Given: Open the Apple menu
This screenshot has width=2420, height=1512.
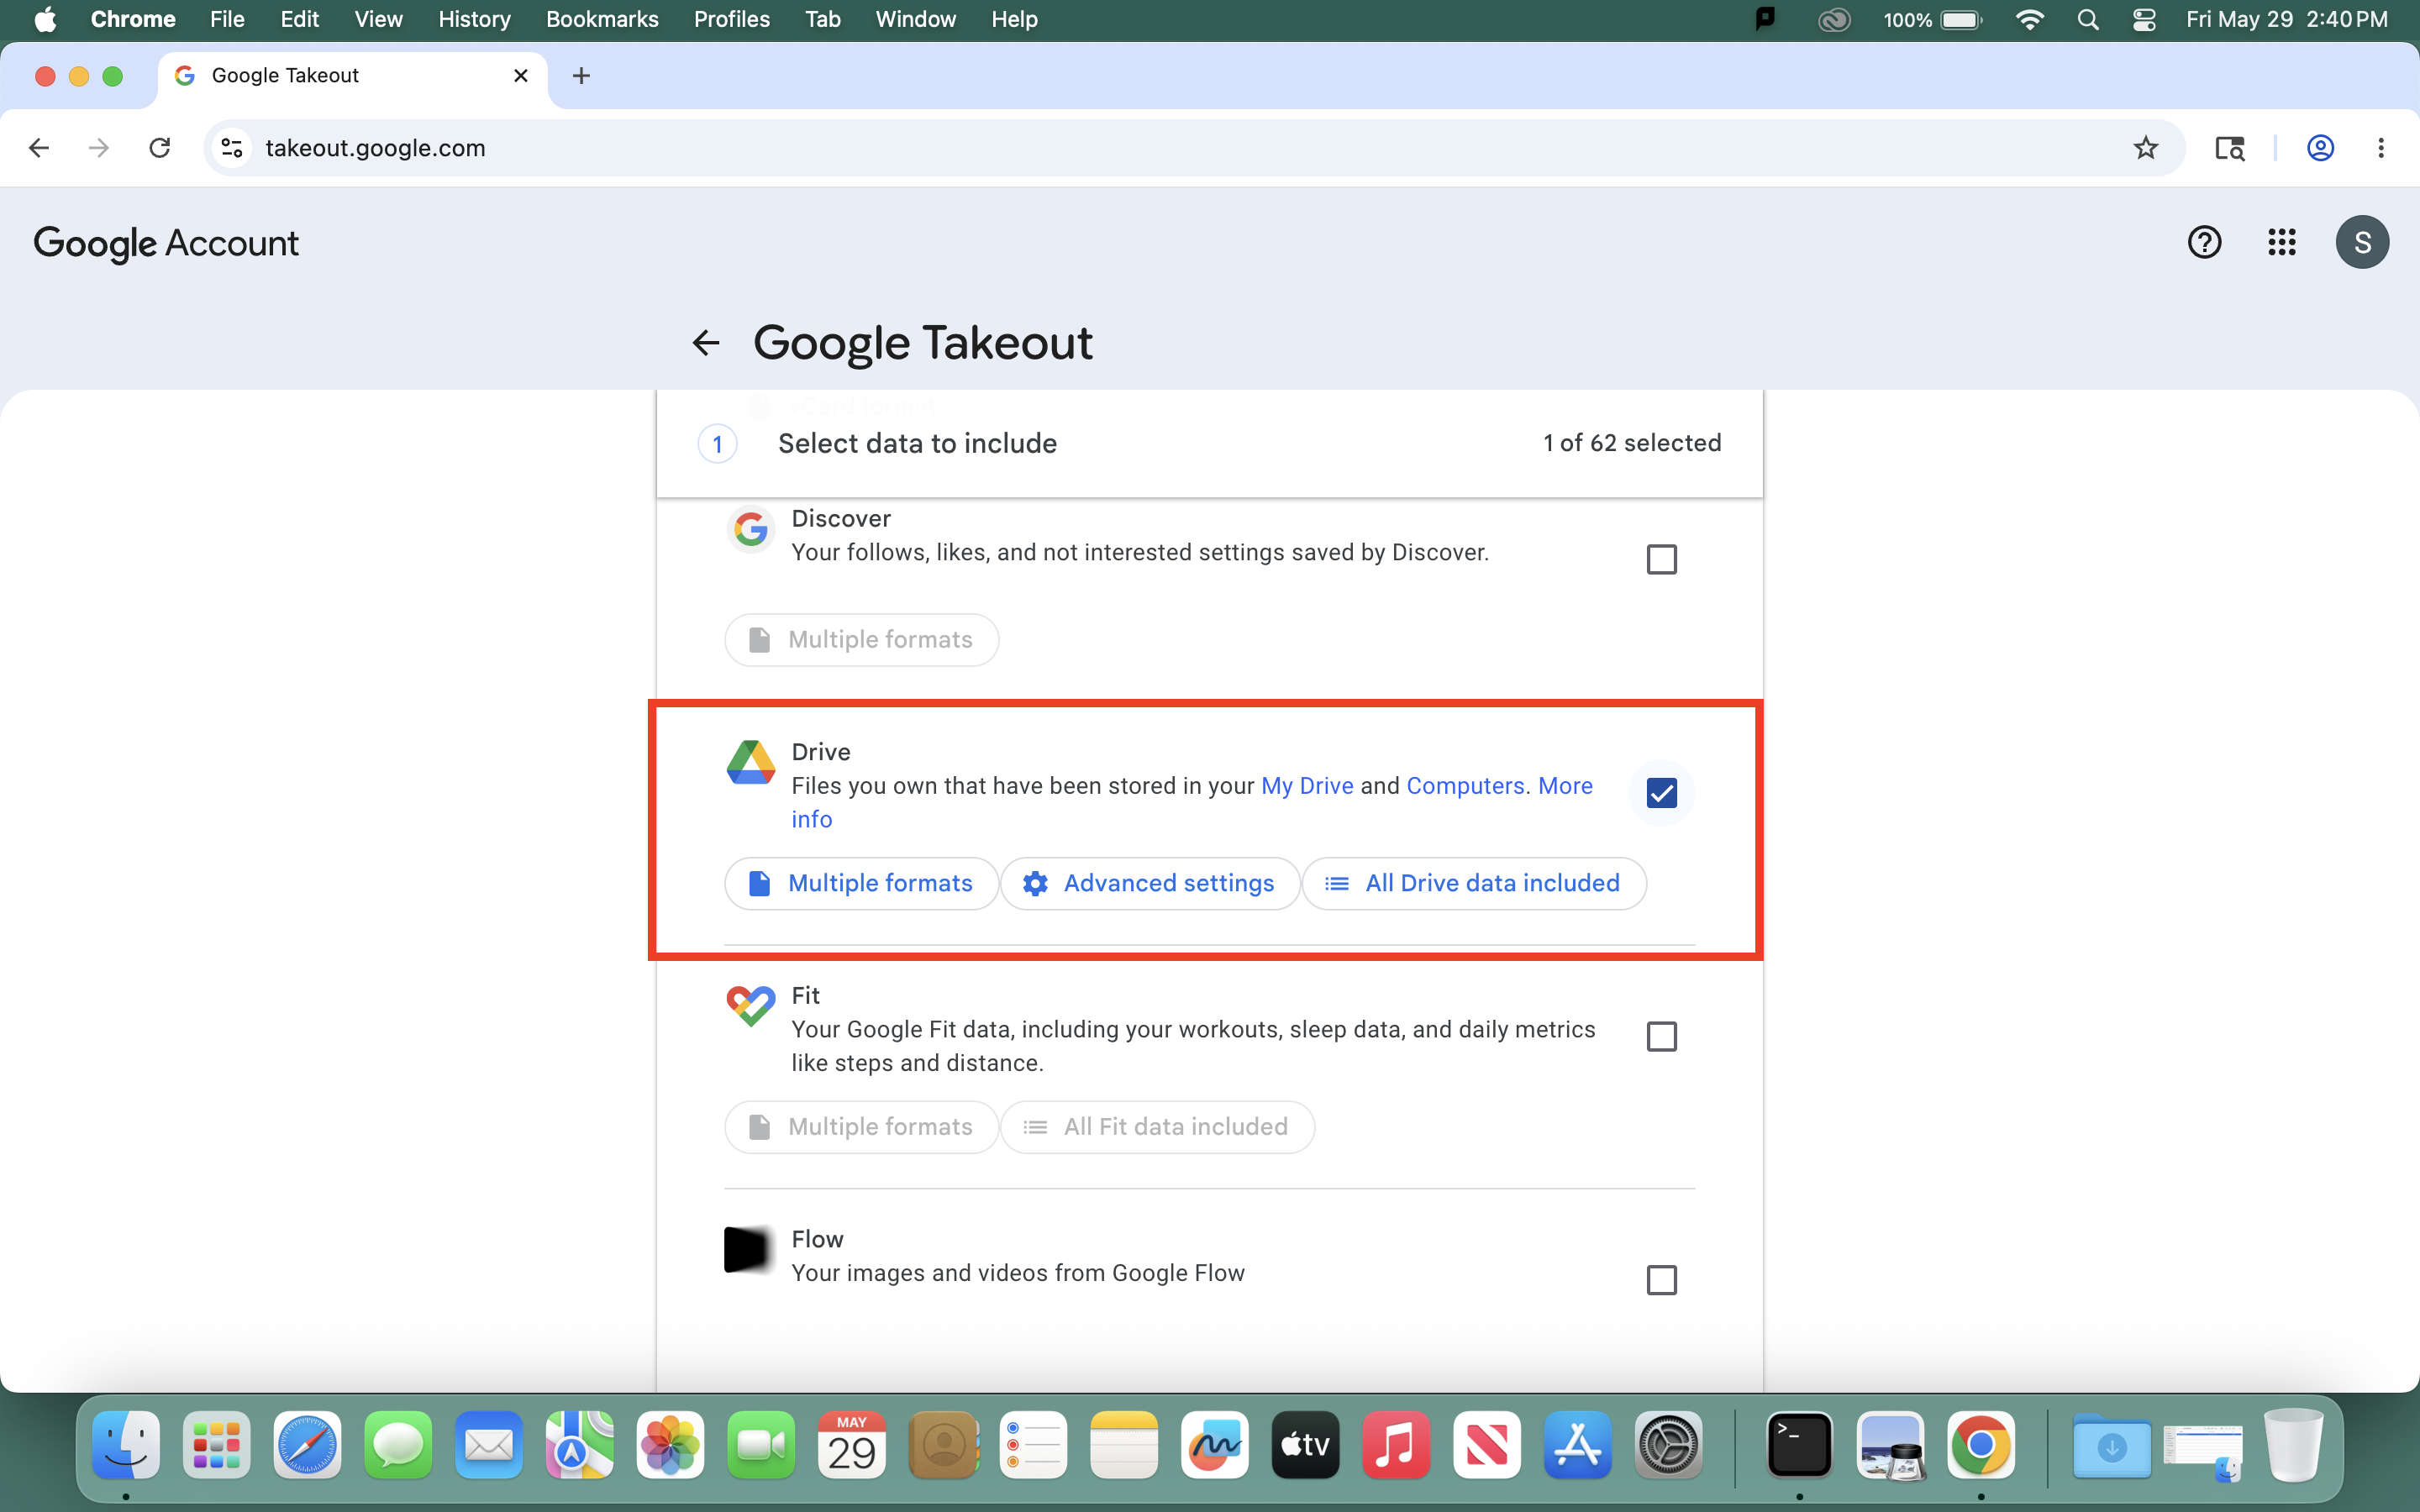Looking at the screenshot, I should coord(45,20).
